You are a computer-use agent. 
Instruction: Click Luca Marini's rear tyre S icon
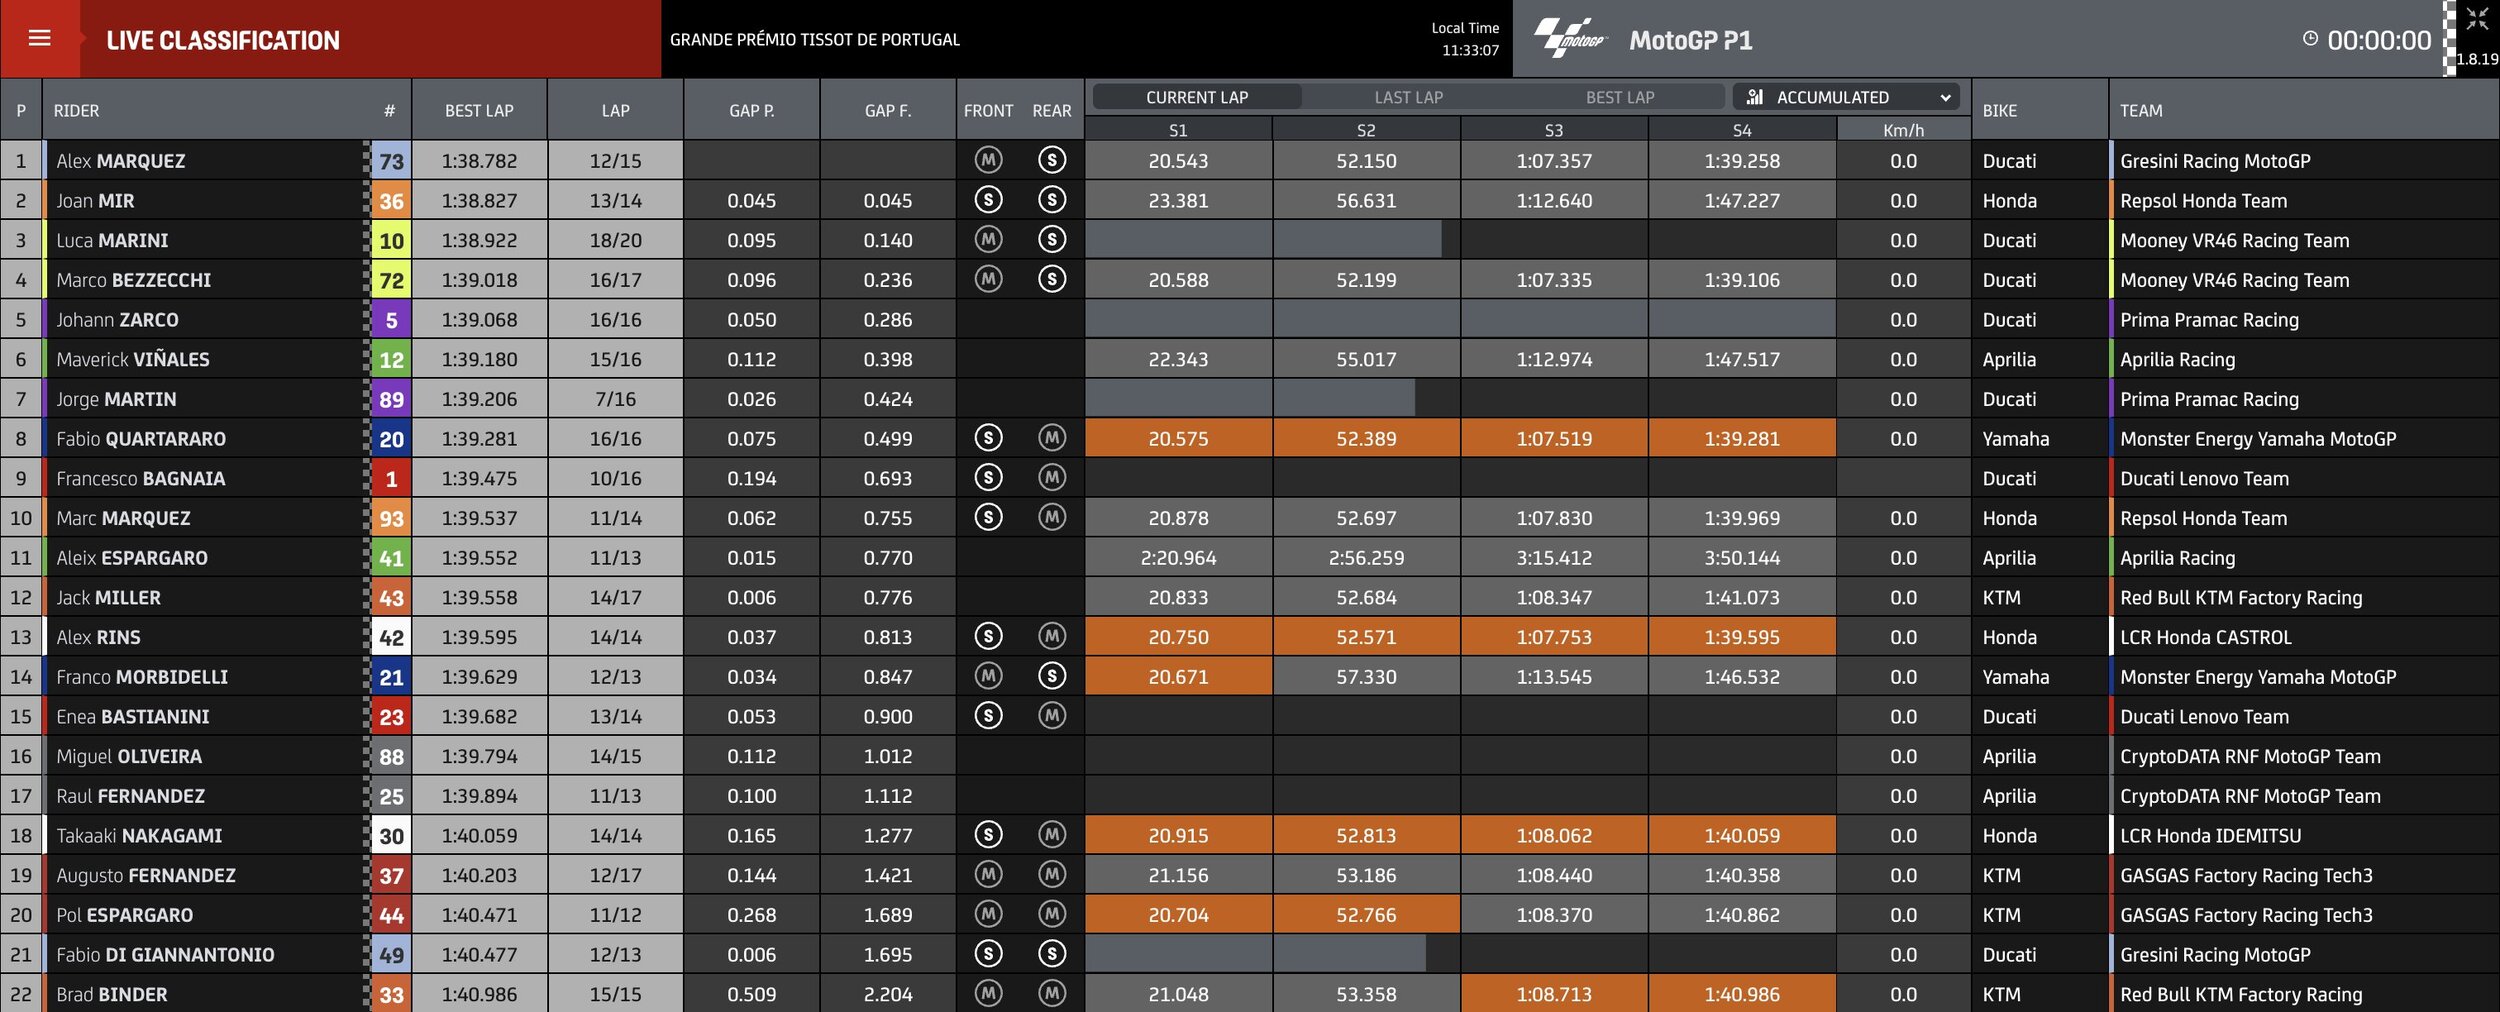click(x=1052, y=240)
